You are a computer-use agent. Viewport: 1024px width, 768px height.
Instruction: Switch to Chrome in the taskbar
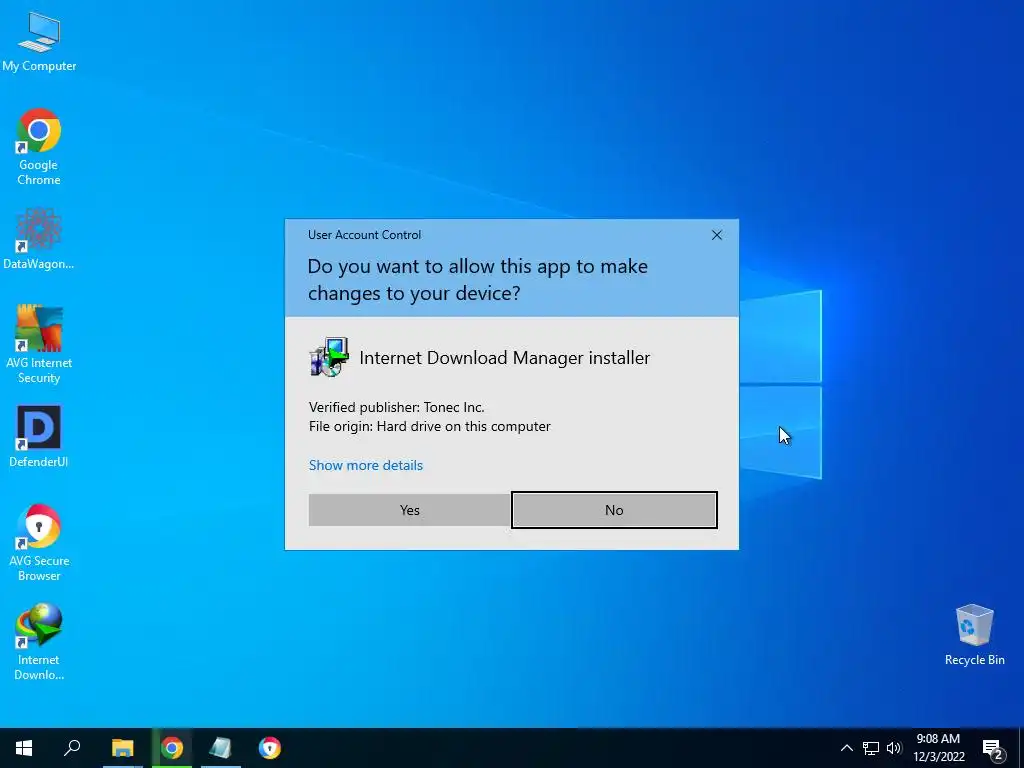[172, 748]
